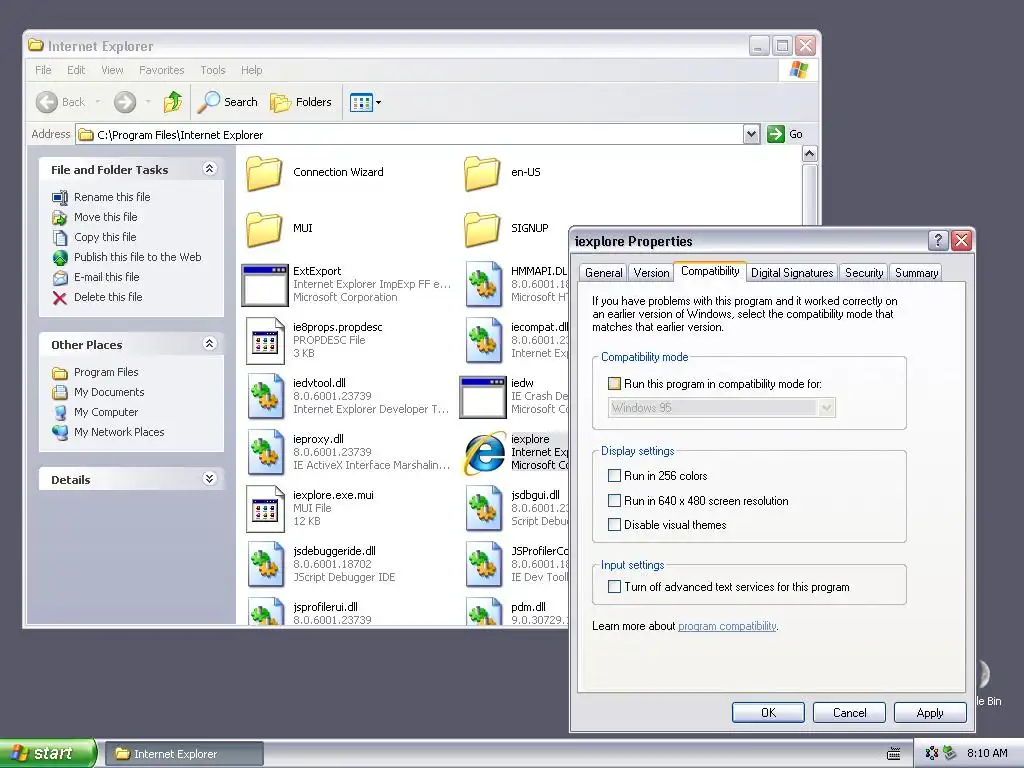Select the en-US folder icon

(x=482, y=173)
